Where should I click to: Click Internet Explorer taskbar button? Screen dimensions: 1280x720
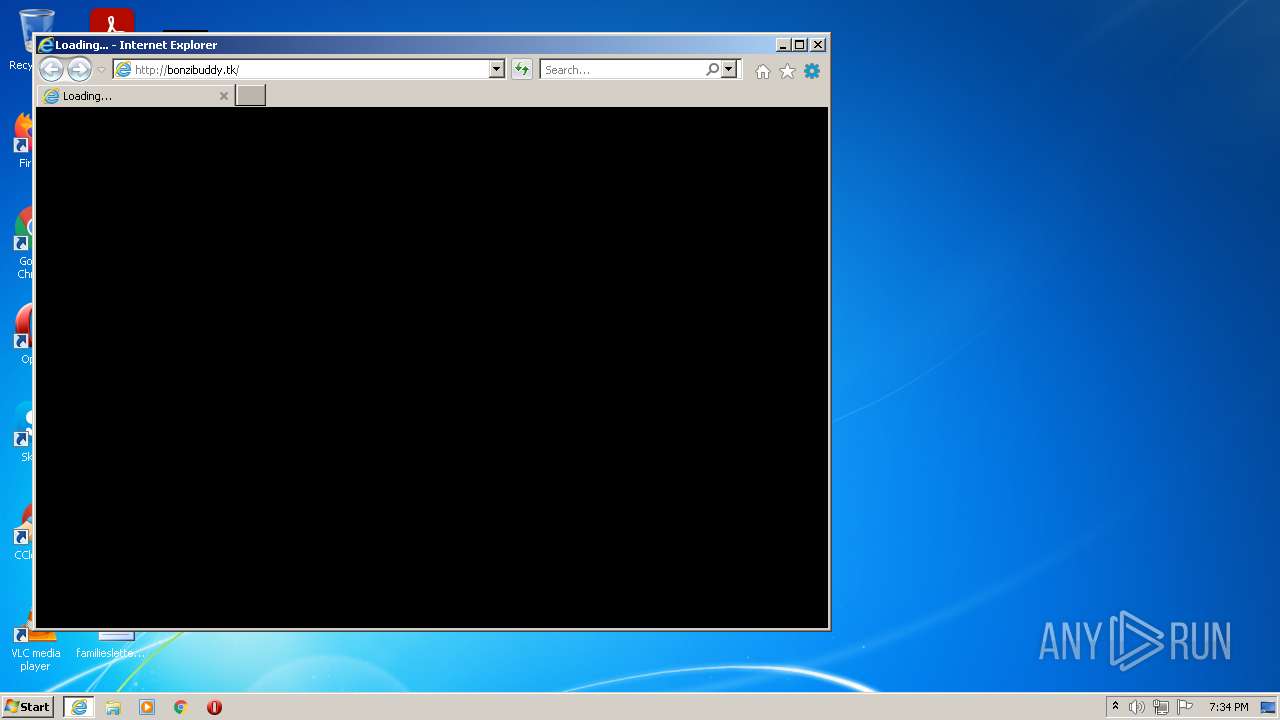(79, 707)
